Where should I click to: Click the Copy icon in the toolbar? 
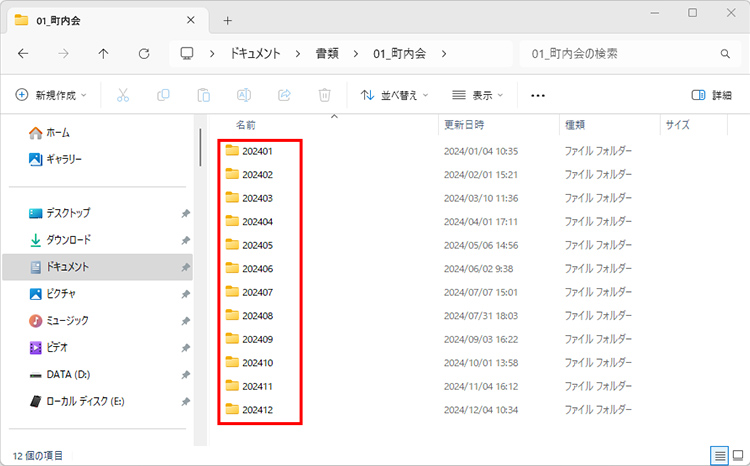(x=163, y=95)
